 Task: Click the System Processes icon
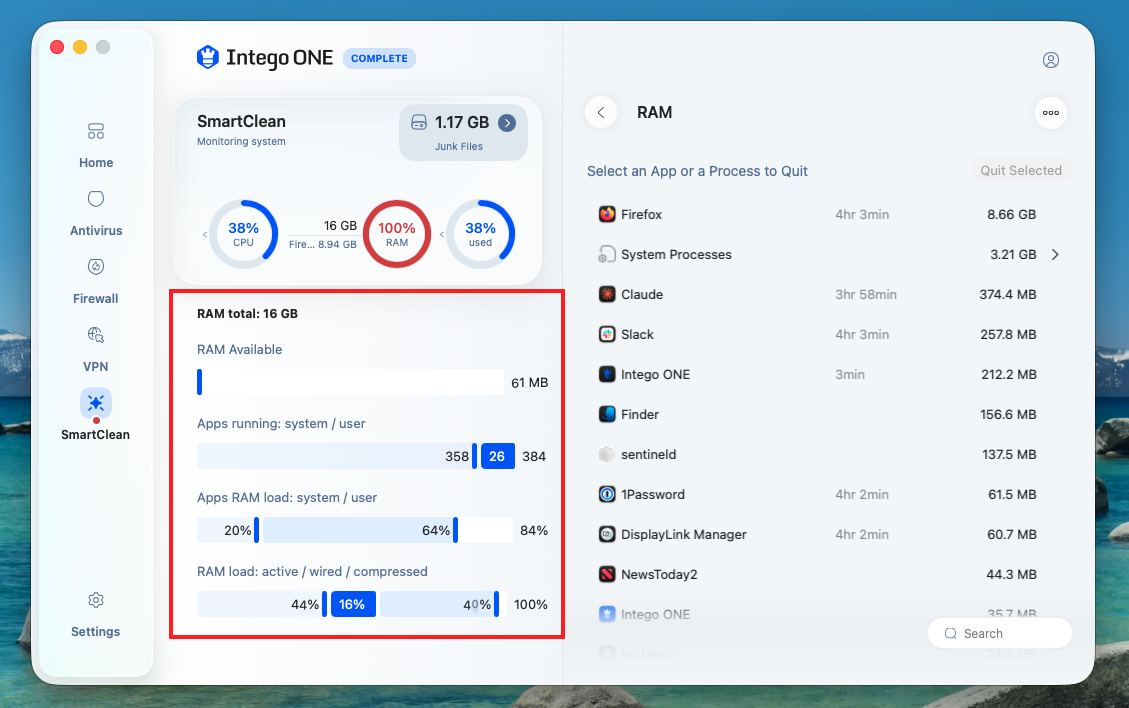tap(607, 254)
